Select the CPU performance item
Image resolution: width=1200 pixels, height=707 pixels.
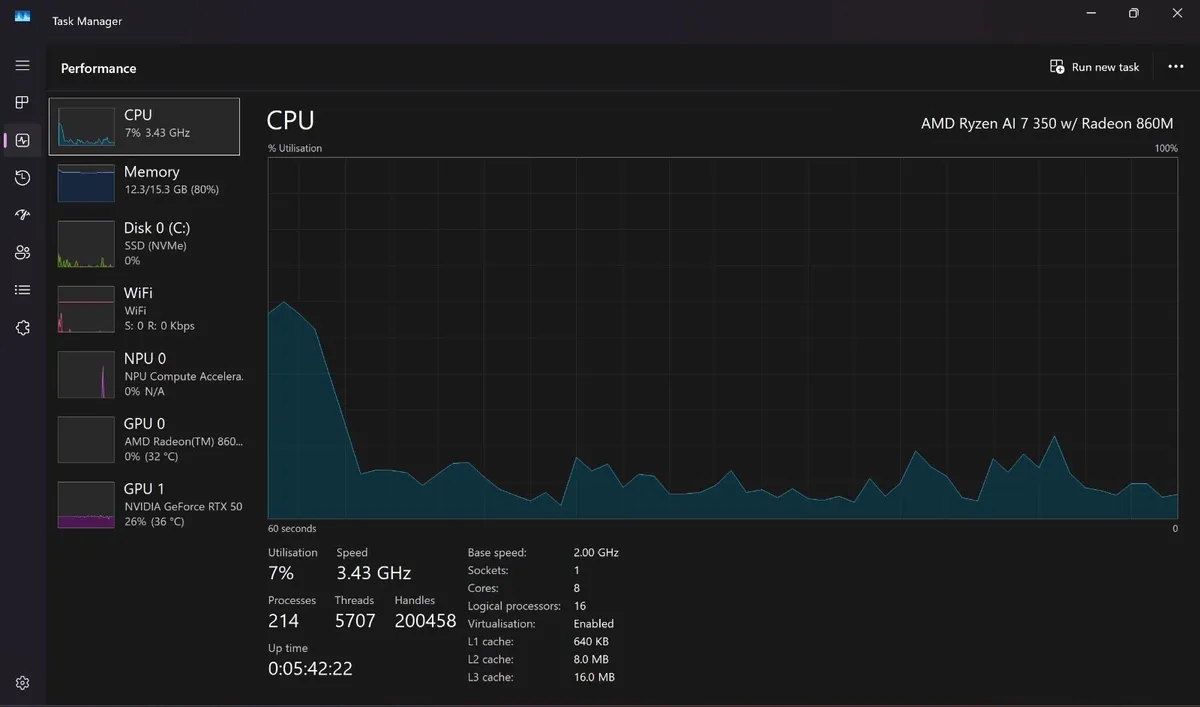point(144,126)
